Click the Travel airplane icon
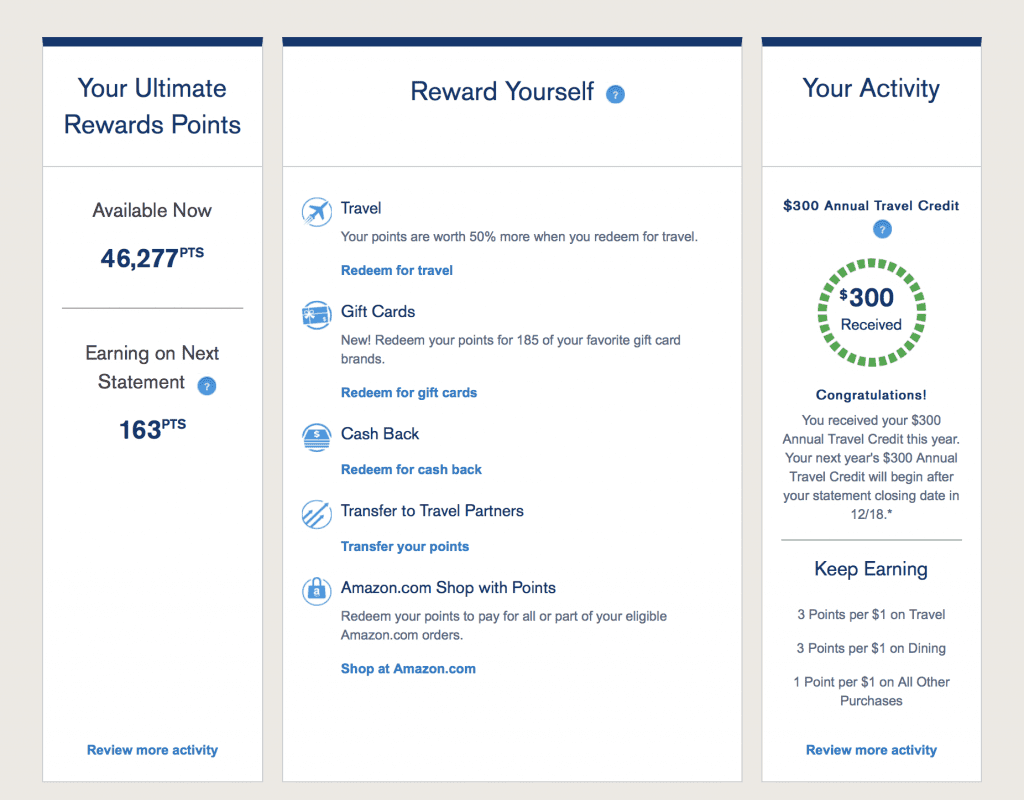The width and height of the screenshot is (1024, 800). (x=316, y=212)
